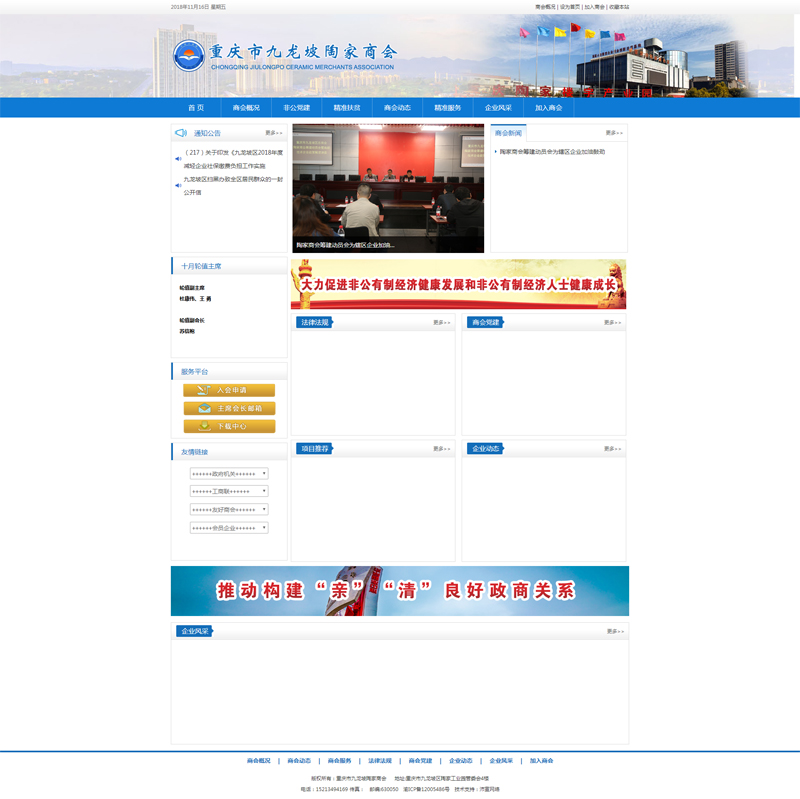
Task: Click 设为首页 link at the top right
Action: [x=570, y=7]
